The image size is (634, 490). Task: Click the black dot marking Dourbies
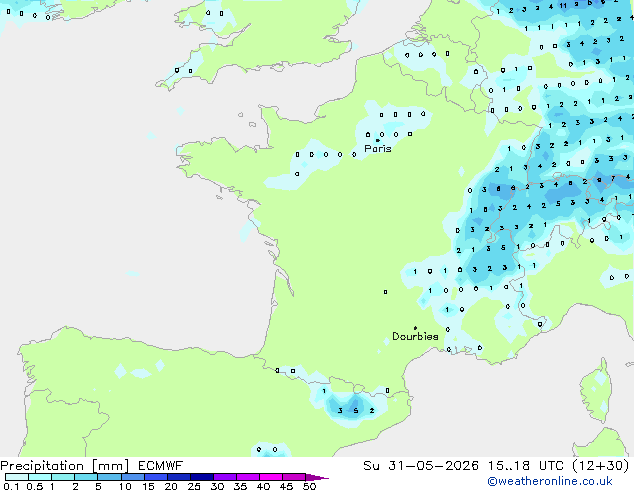tap(415, 328)
